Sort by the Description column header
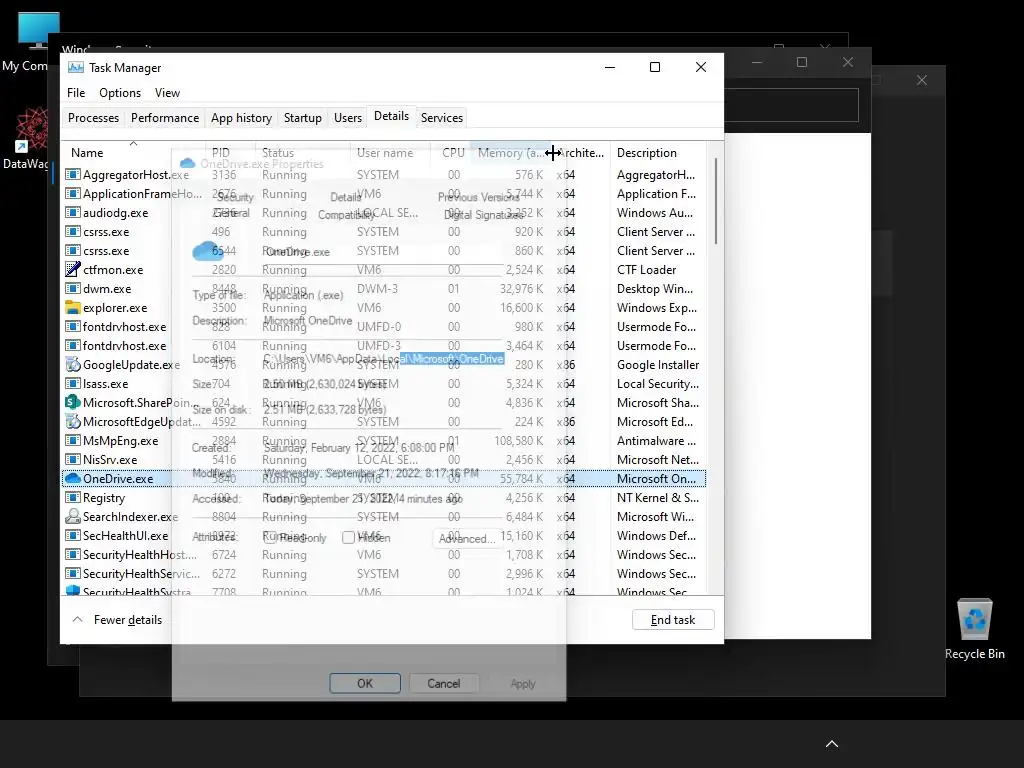The height and width of the screenshot is (768, 1024). pos(657,152)
